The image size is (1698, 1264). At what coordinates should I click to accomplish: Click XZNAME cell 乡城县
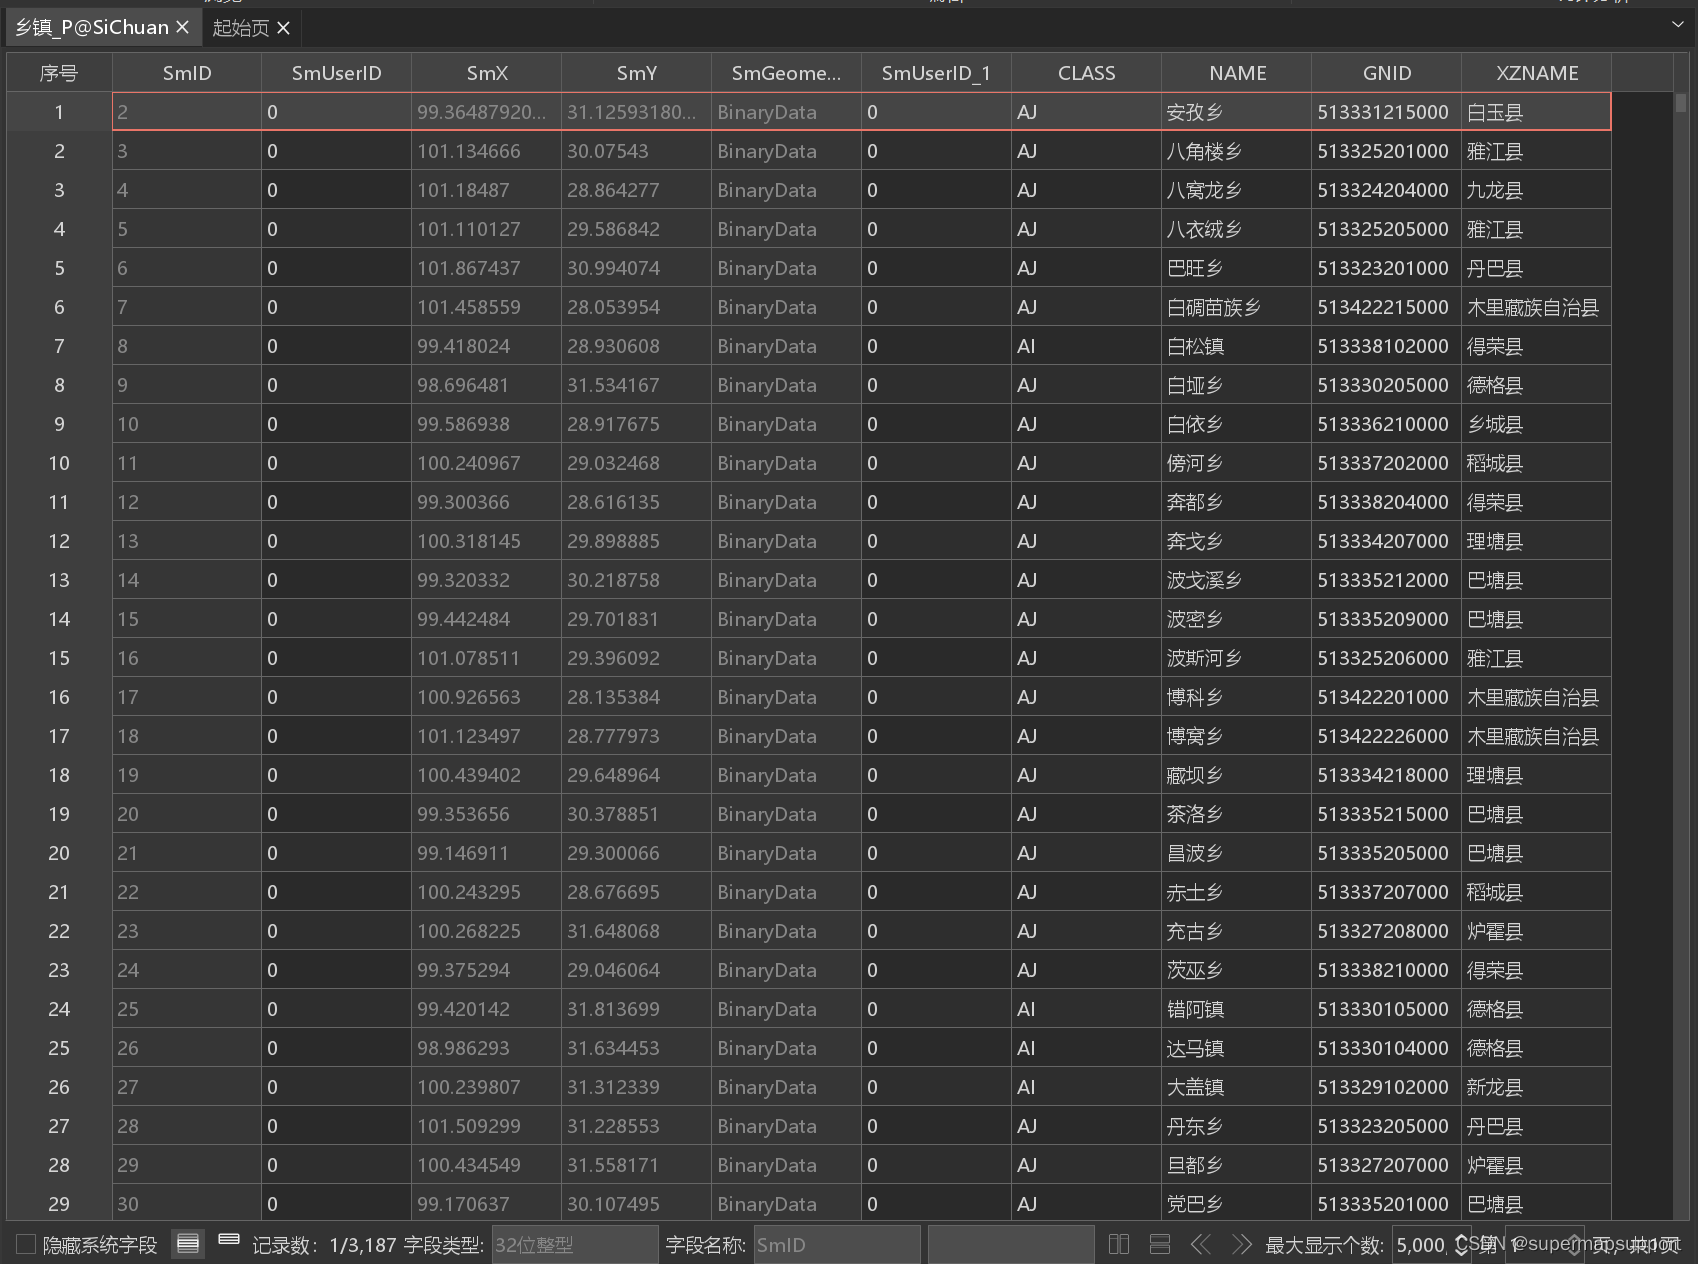pyautogui.click(x=1536, y=424)
